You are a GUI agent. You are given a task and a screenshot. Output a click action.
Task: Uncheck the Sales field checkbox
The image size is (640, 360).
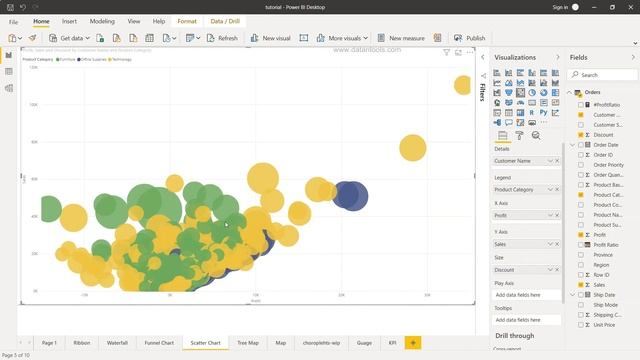(580, 285)
